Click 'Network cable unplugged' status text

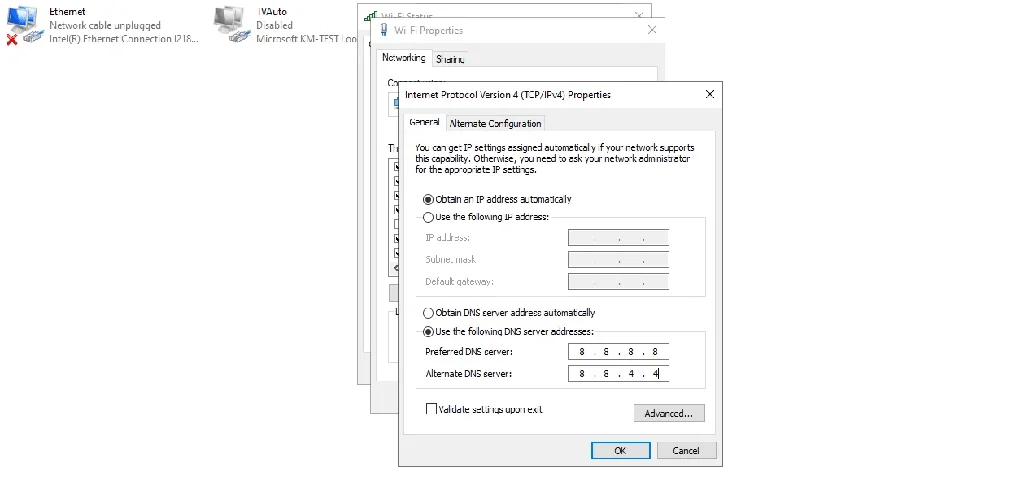(x=105, y=25)
